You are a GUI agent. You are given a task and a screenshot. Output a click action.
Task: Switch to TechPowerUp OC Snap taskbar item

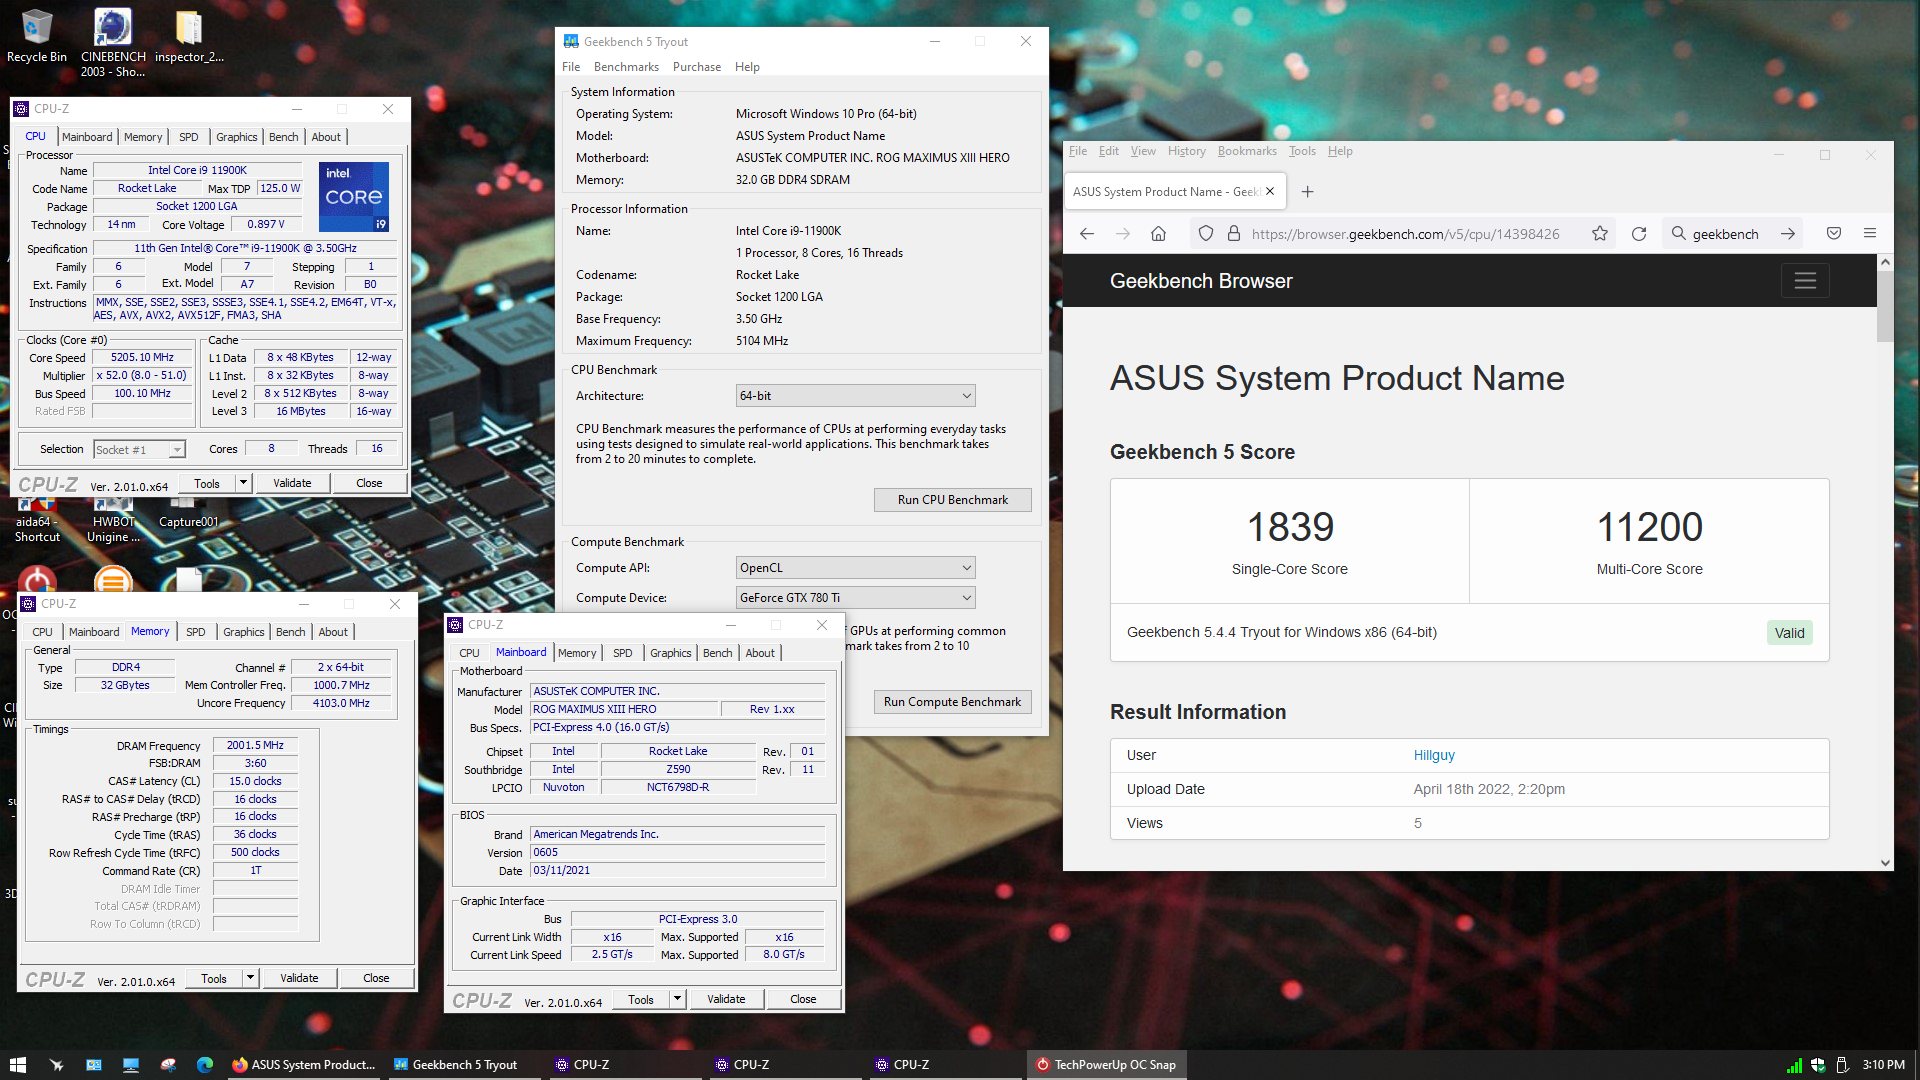tap(1106, 1065)
